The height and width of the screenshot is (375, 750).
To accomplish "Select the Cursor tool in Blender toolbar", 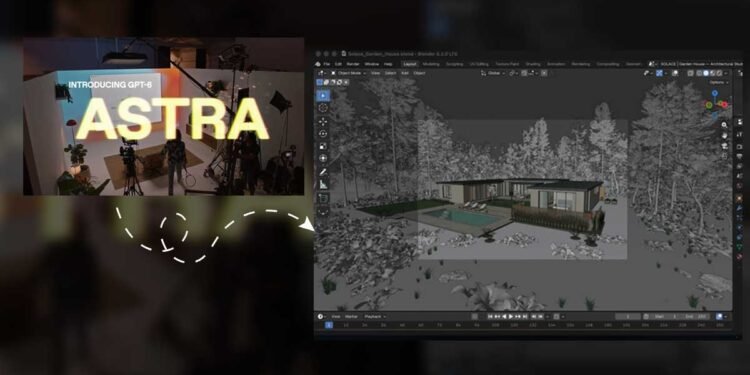I will coord(323,109).
